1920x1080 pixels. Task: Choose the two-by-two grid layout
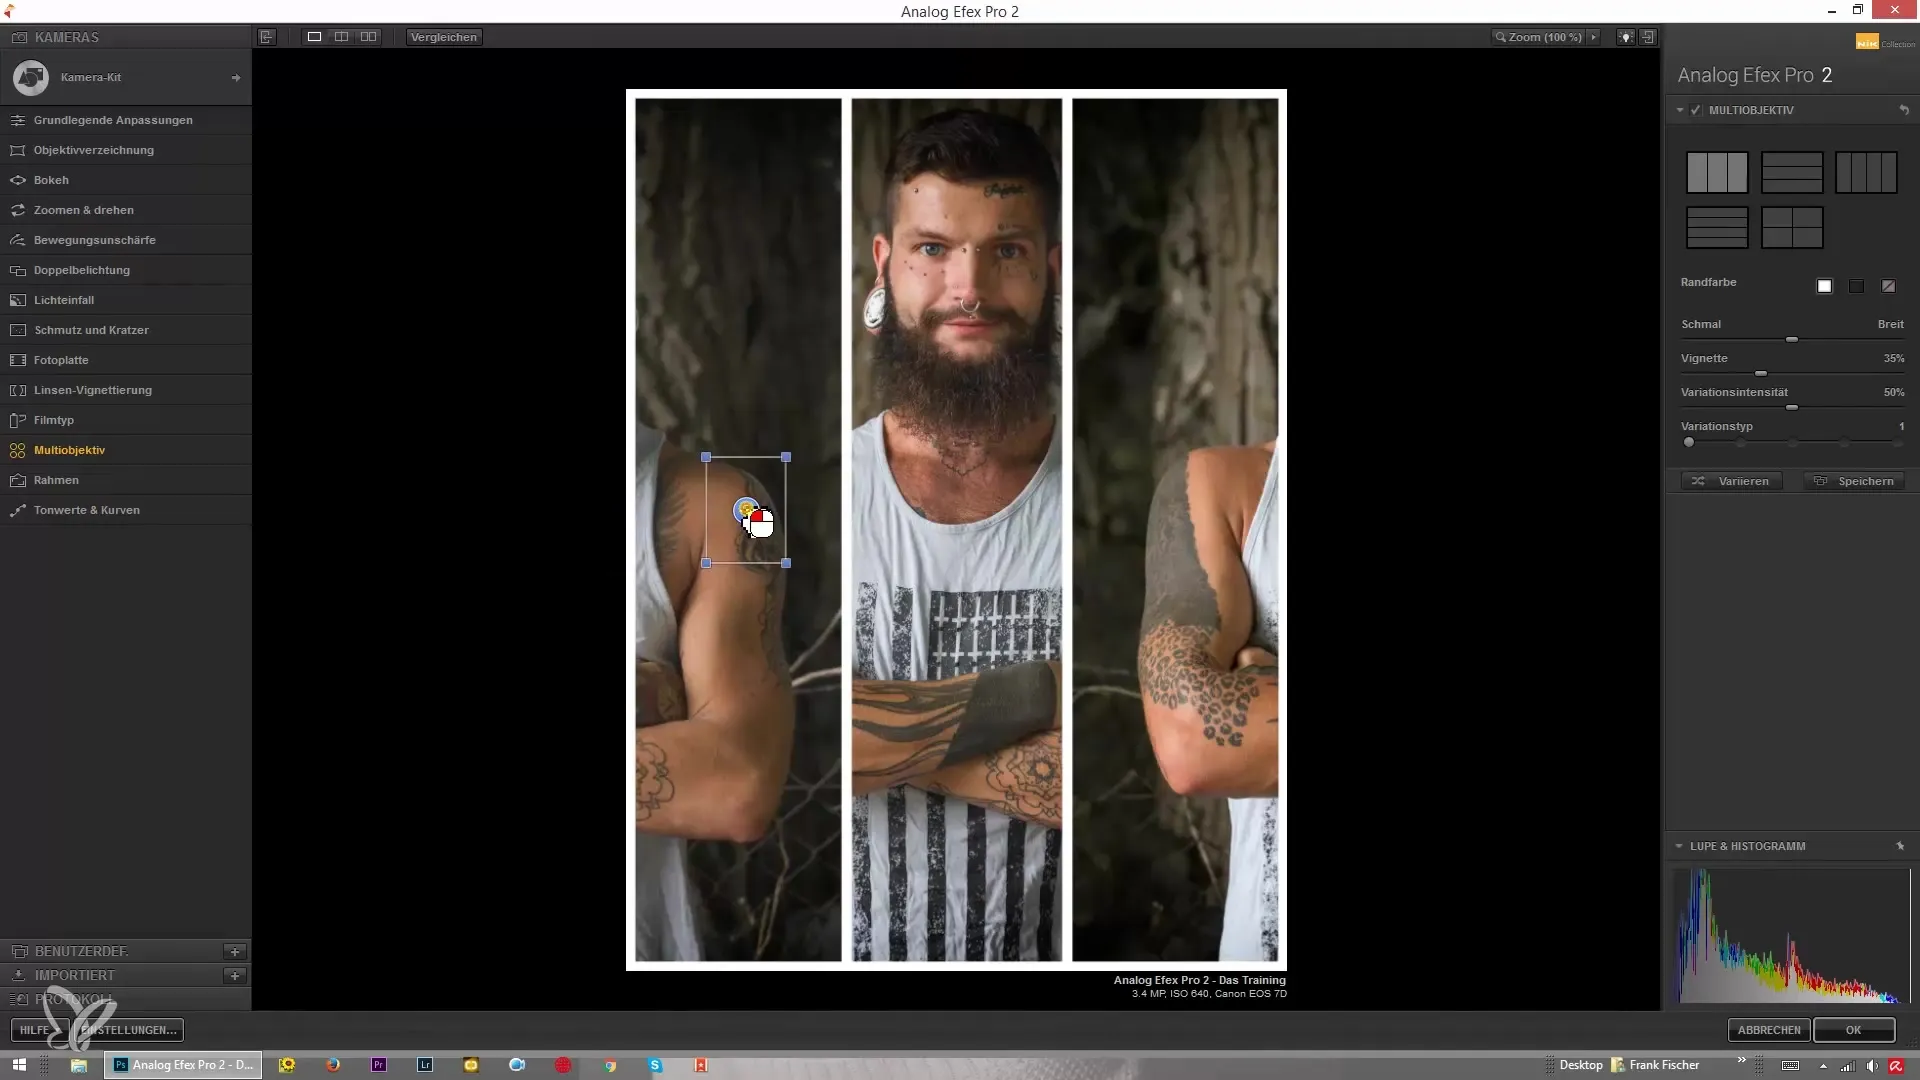(x=1792, y=228)
